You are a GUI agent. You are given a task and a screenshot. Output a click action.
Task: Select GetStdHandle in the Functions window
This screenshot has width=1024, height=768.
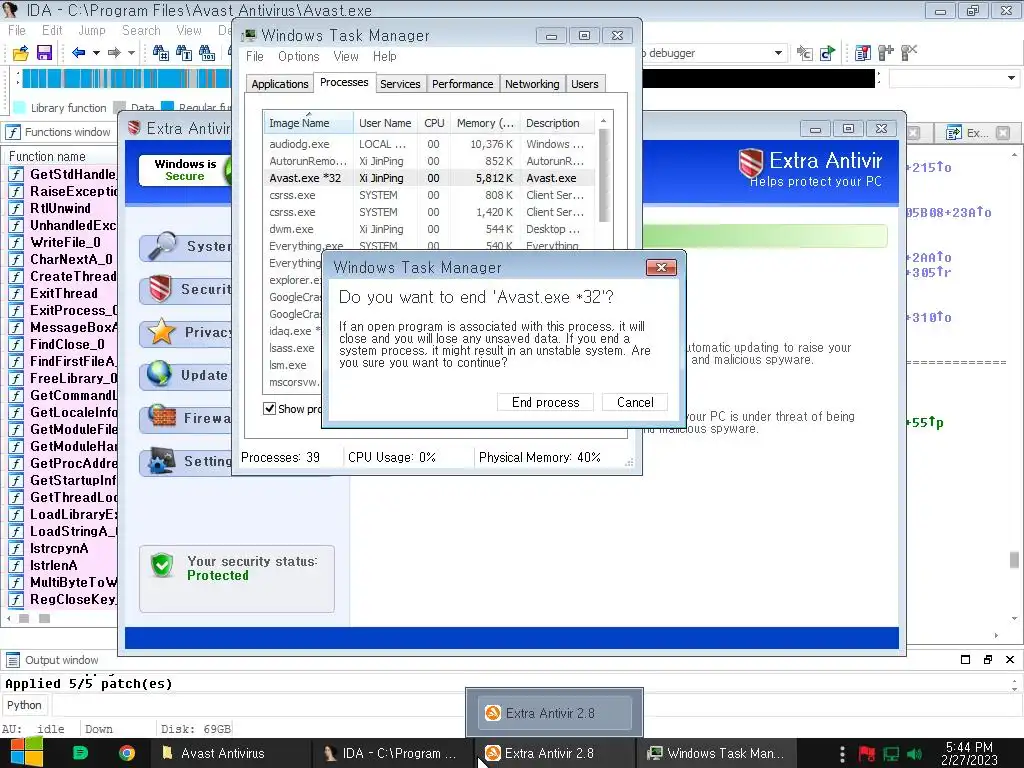[x=63, y=174]
